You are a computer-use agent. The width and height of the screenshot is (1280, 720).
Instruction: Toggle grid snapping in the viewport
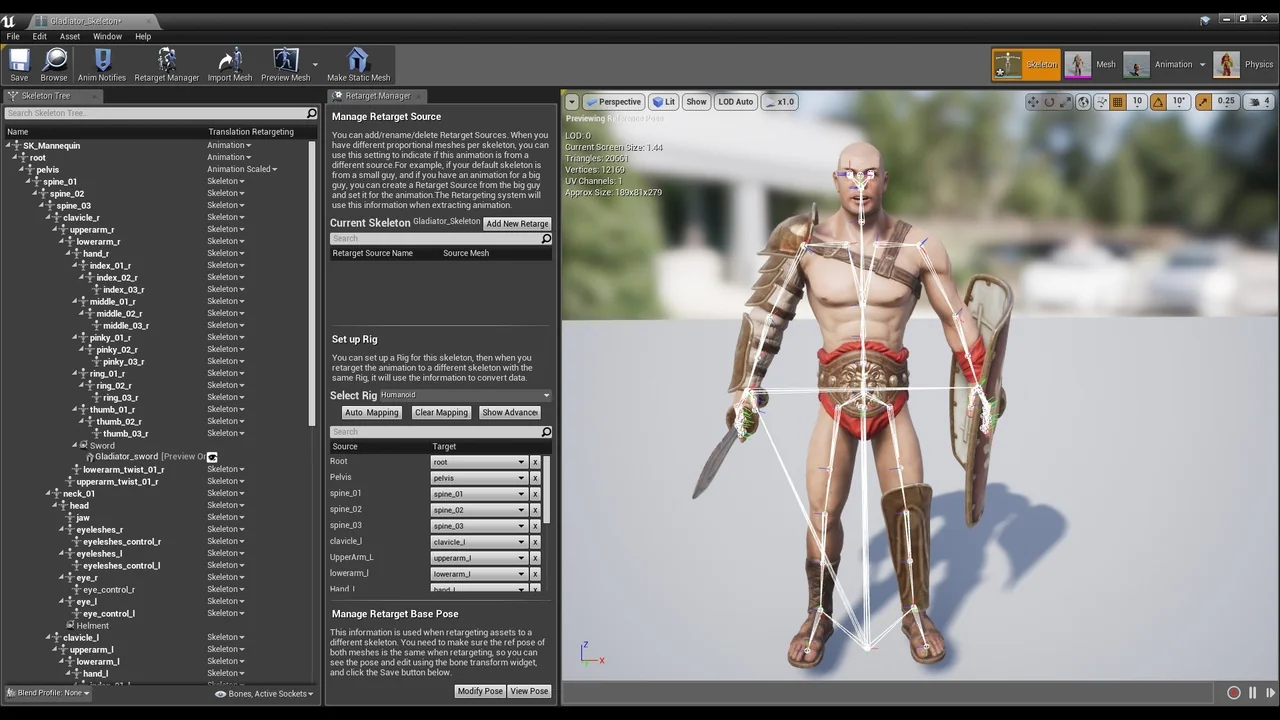(x=1117, y=101)
